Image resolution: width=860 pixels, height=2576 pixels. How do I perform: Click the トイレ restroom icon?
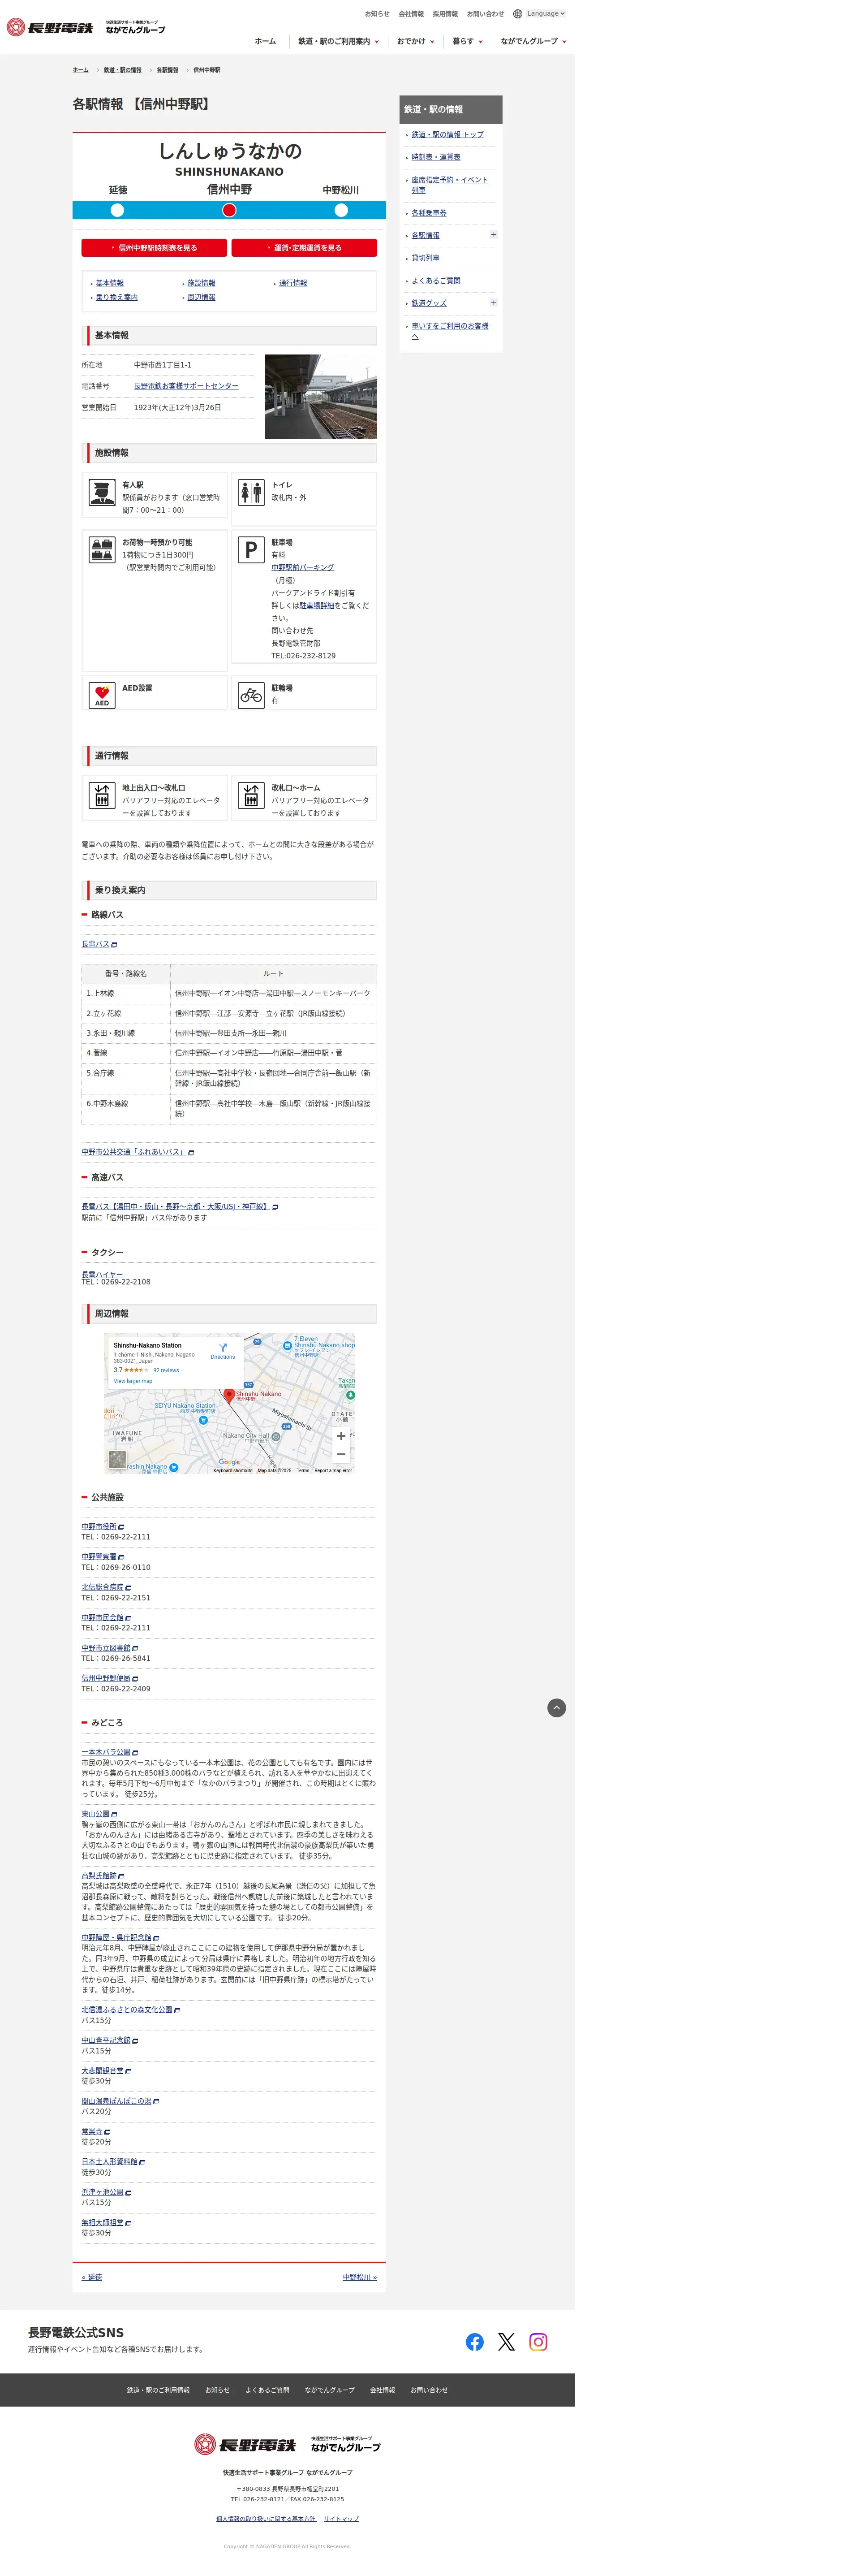[x=251, y=493]
